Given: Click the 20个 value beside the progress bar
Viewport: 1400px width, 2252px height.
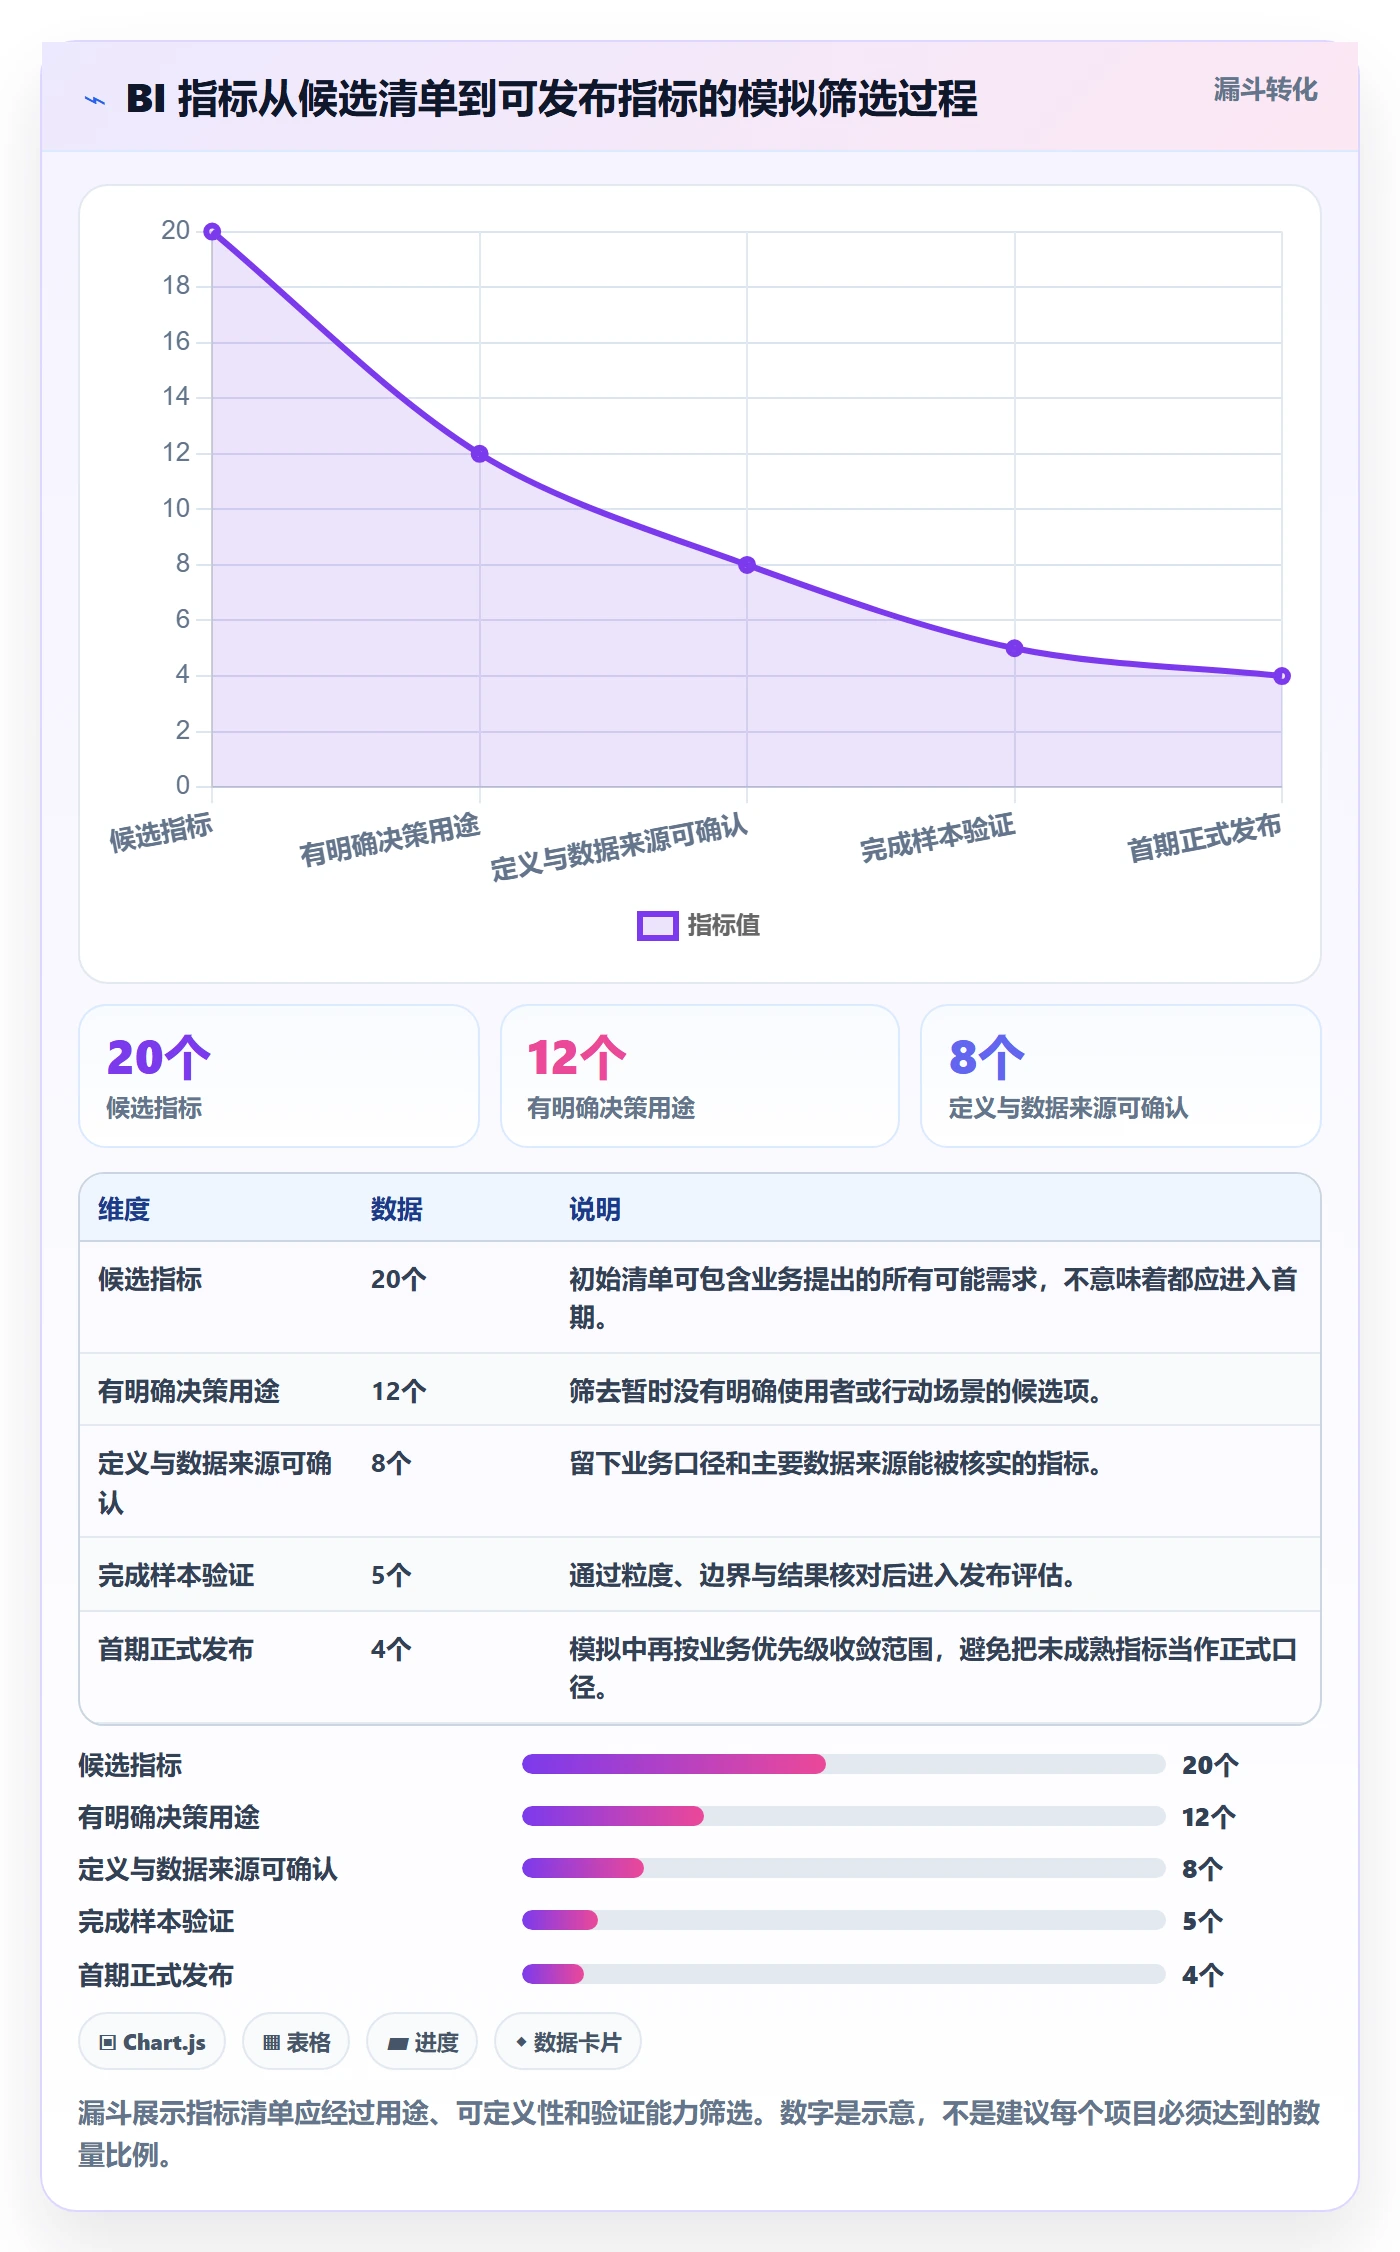Looking at the screenshot, I should [x=1210, y=1765].
